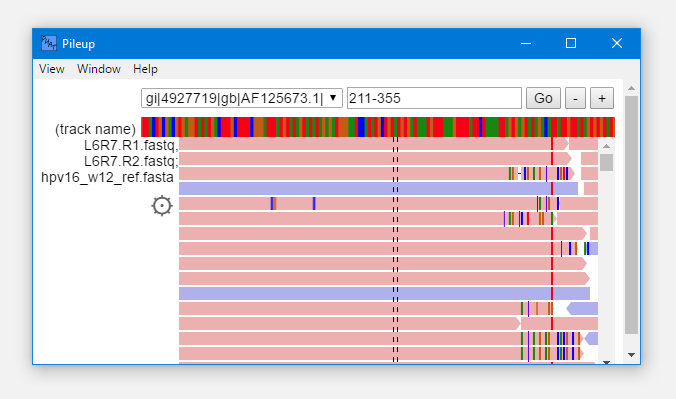
Task: Click the 211-355 range input field
Action: click(434, 98)
